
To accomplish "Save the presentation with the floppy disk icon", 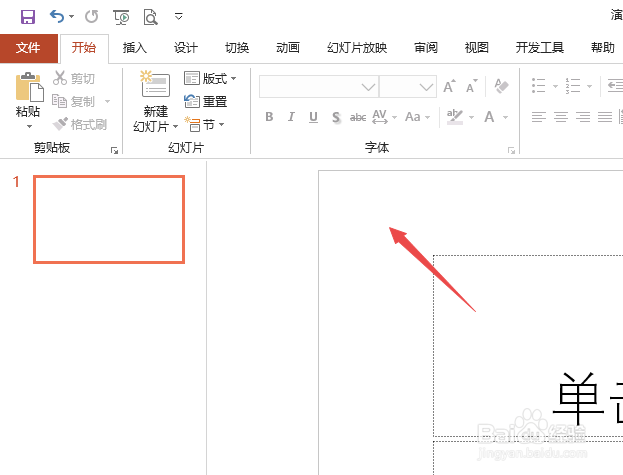I will click(28, 17).
